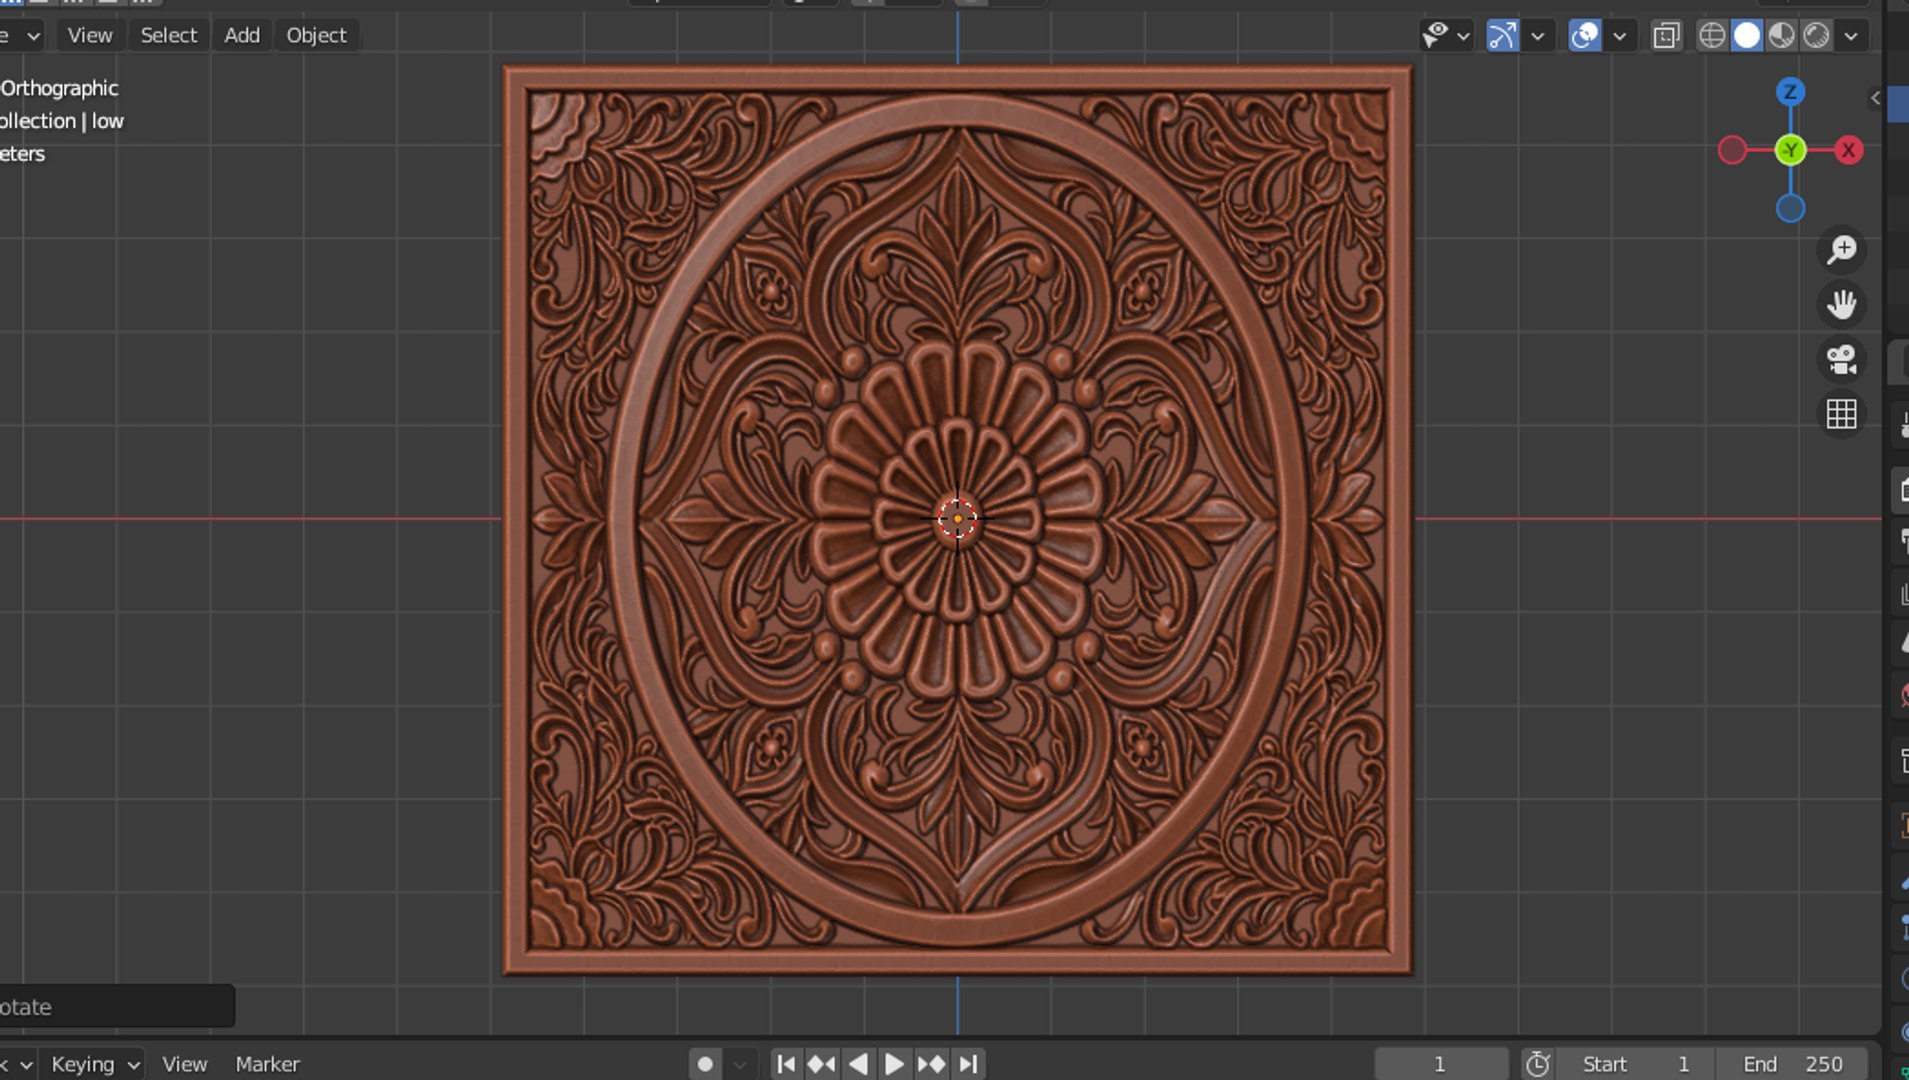Click the Pan view hand icon
1909x1080 pixels.
(x=1841, y=304)
